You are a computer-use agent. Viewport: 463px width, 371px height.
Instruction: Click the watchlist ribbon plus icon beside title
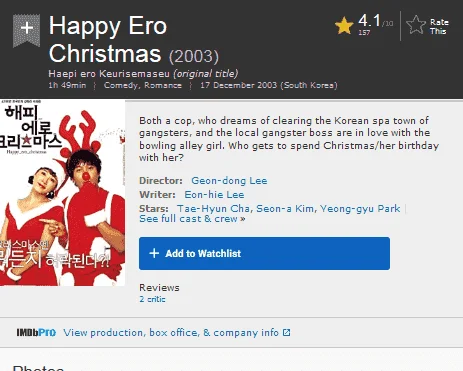tap(26, 30)
